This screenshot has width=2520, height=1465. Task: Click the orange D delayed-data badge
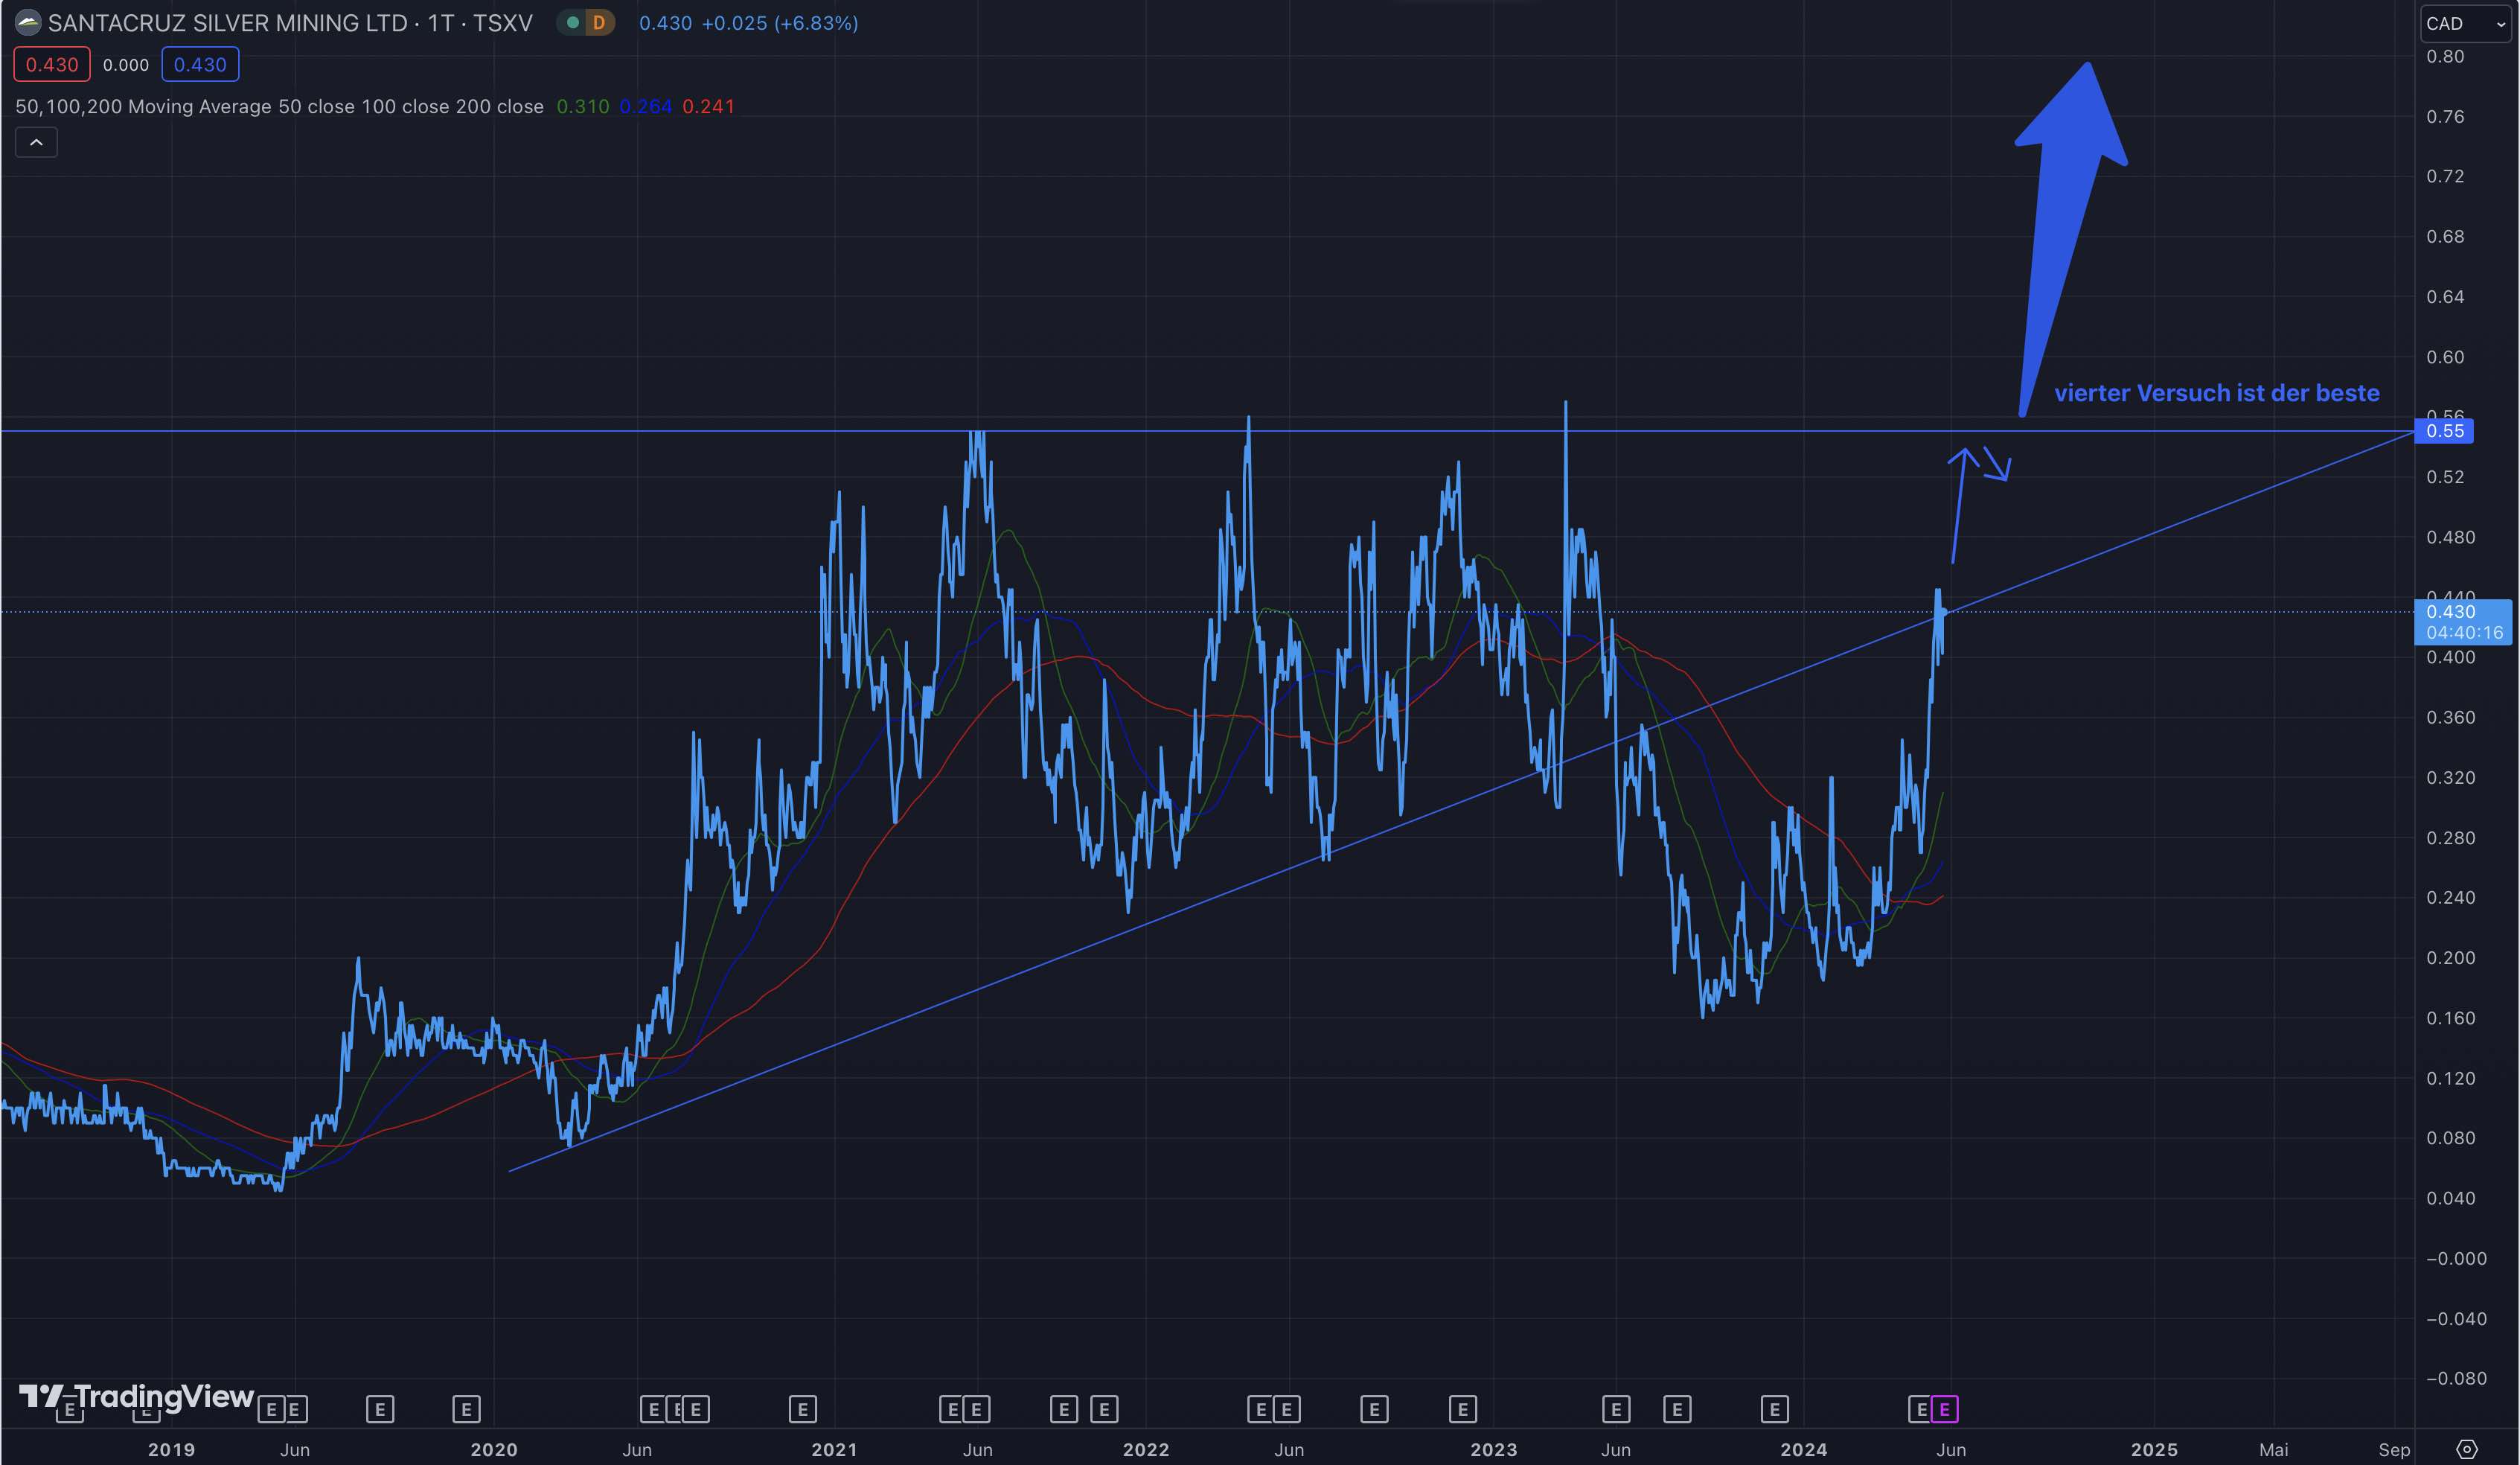(599, 23)
